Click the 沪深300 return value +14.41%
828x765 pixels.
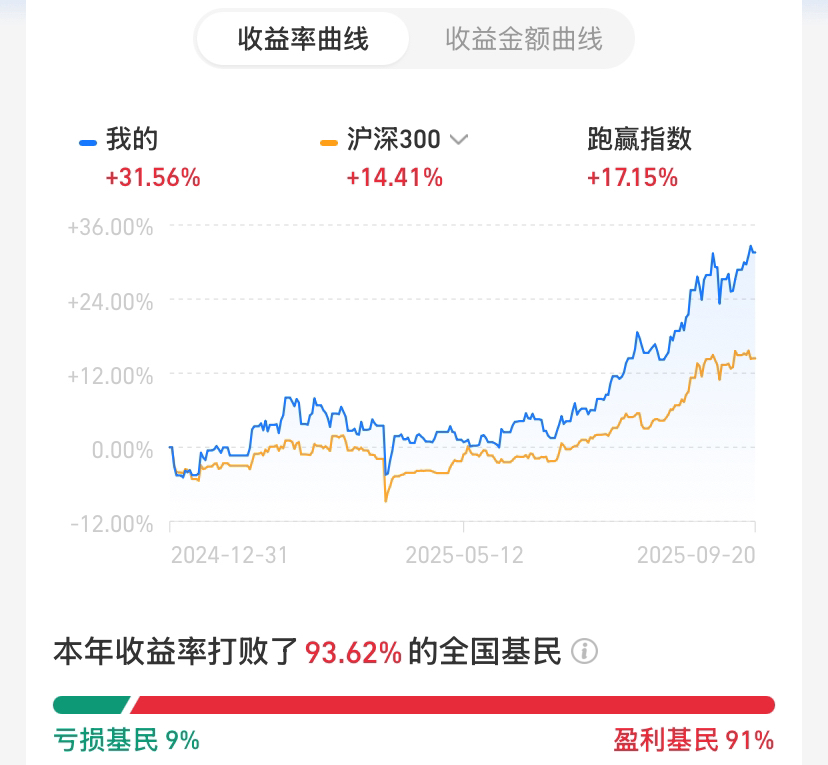(x=394, y=177)
